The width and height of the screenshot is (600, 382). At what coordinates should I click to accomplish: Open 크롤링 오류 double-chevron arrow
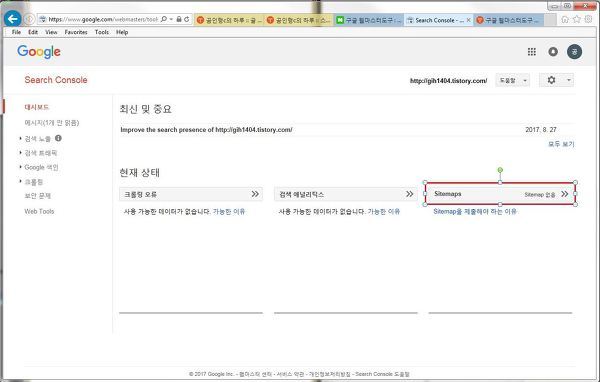click(255, 194)
